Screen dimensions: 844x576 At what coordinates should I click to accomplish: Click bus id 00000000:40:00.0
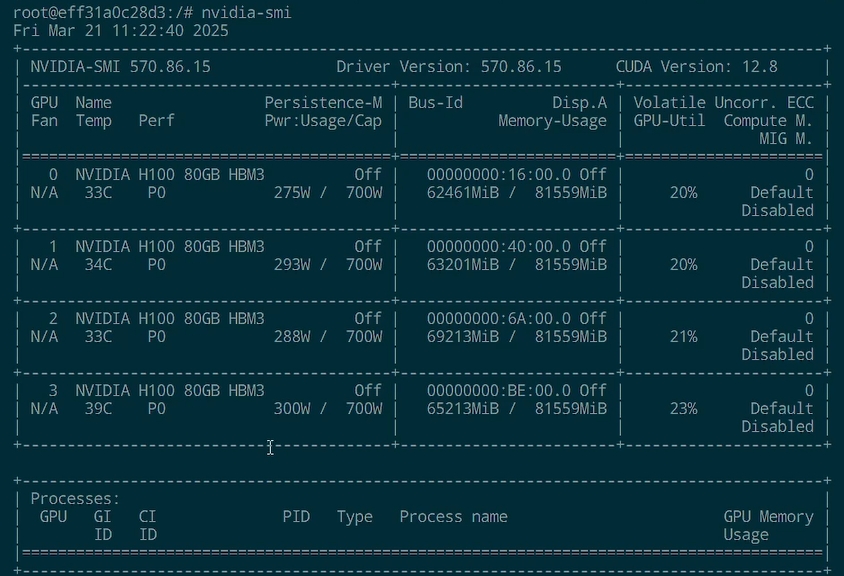(x=499, y=247)
